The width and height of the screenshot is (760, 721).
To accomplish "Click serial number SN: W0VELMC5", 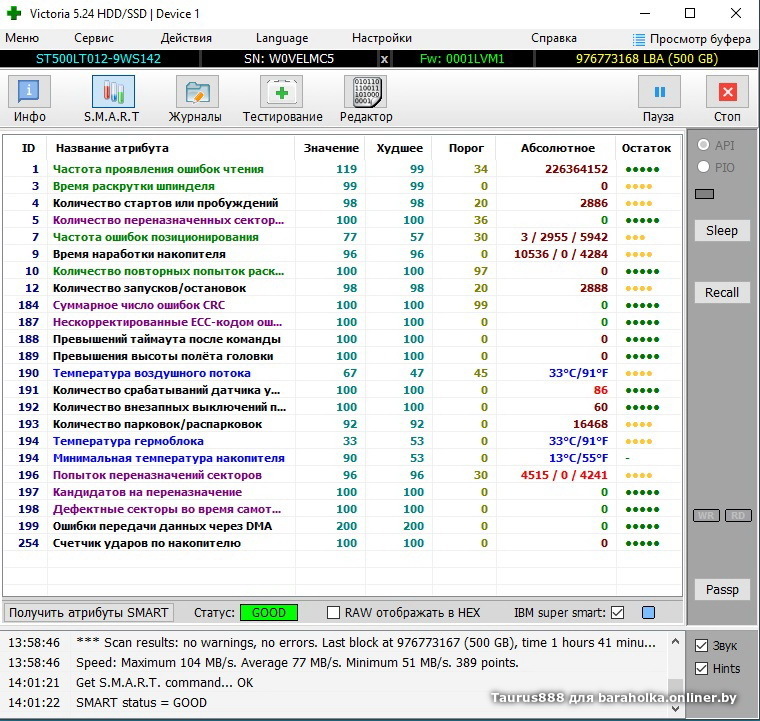I will (289, 59).
